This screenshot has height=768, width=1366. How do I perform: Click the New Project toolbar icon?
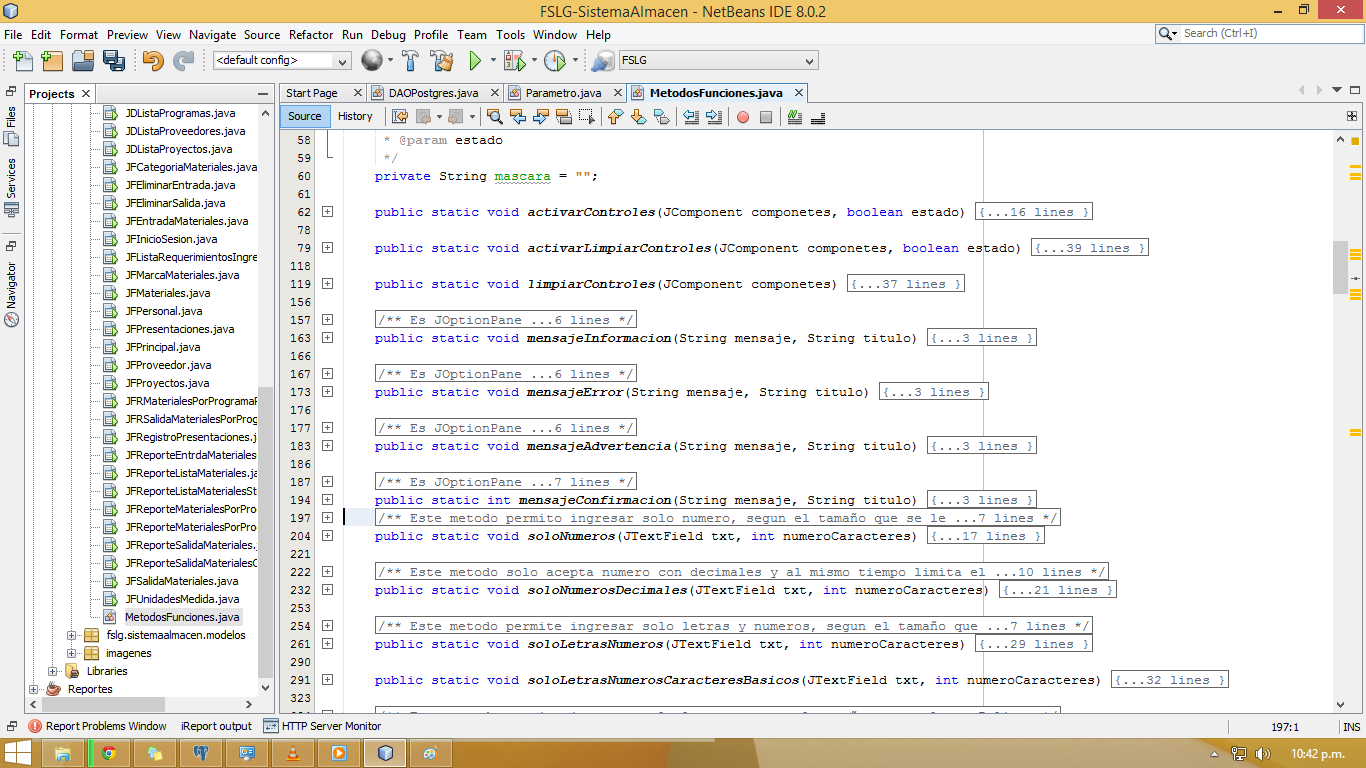click(52, 60)
